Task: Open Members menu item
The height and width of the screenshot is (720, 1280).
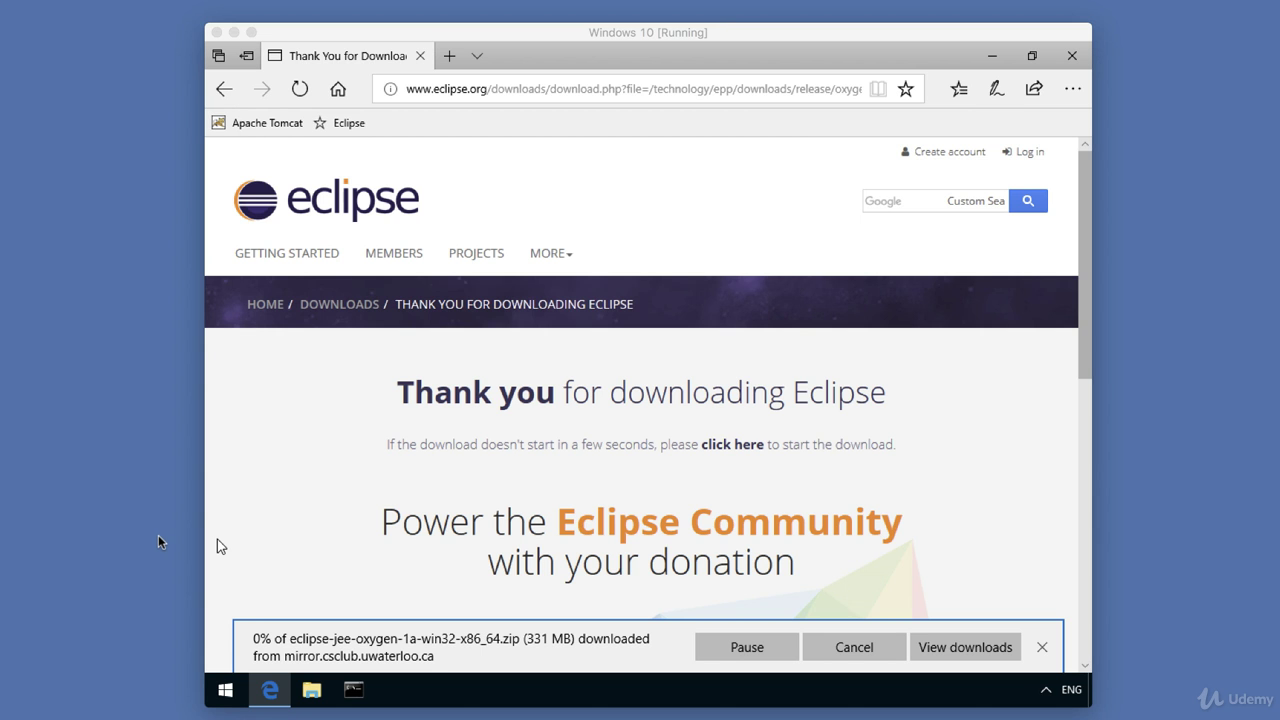Action: coord(394,253)
